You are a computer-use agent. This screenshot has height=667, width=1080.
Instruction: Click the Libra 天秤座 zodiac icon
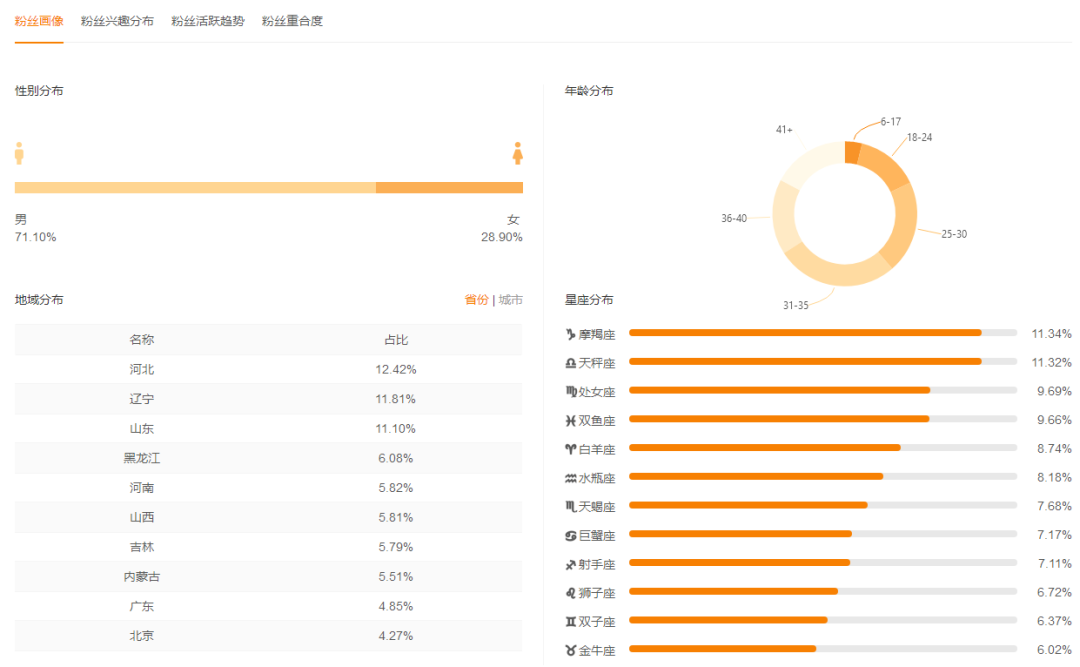[570, 363]
